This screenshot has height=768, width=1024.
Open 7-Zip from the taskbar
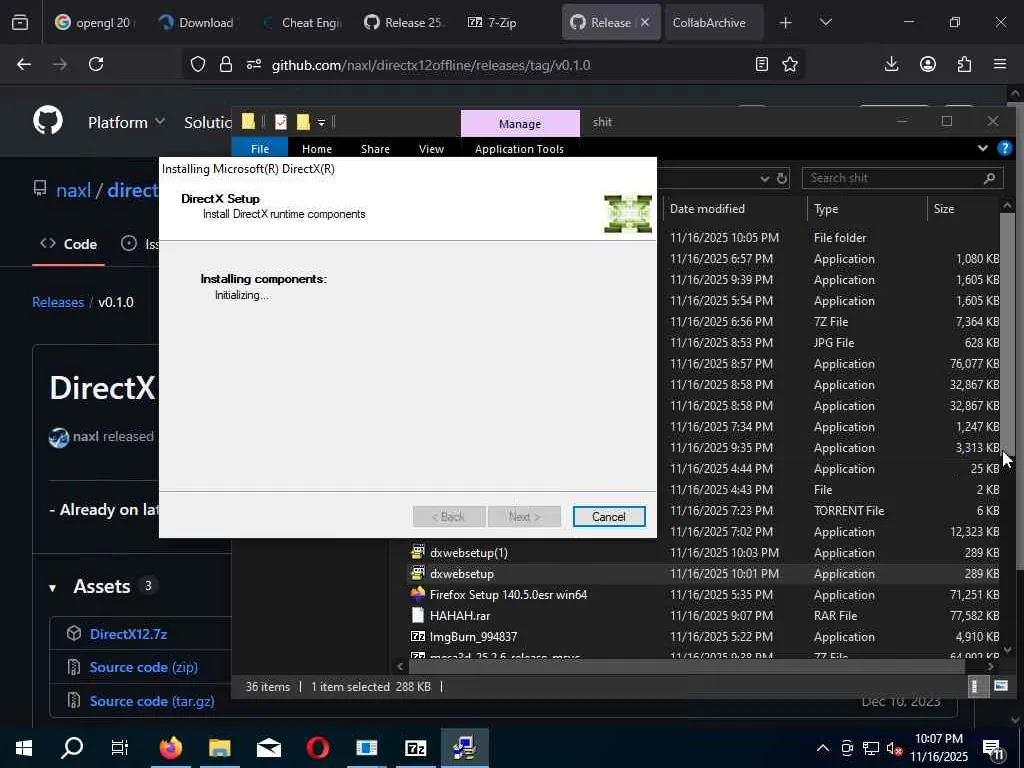(415, 748)
